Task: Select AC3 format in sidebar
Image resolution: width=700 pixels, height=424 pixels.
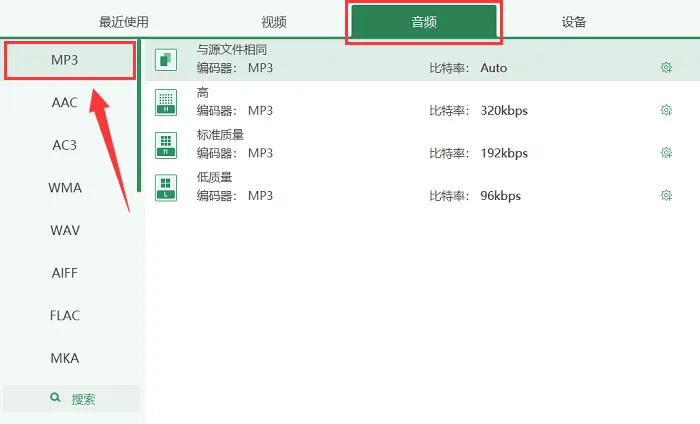Action: (65, 145)
